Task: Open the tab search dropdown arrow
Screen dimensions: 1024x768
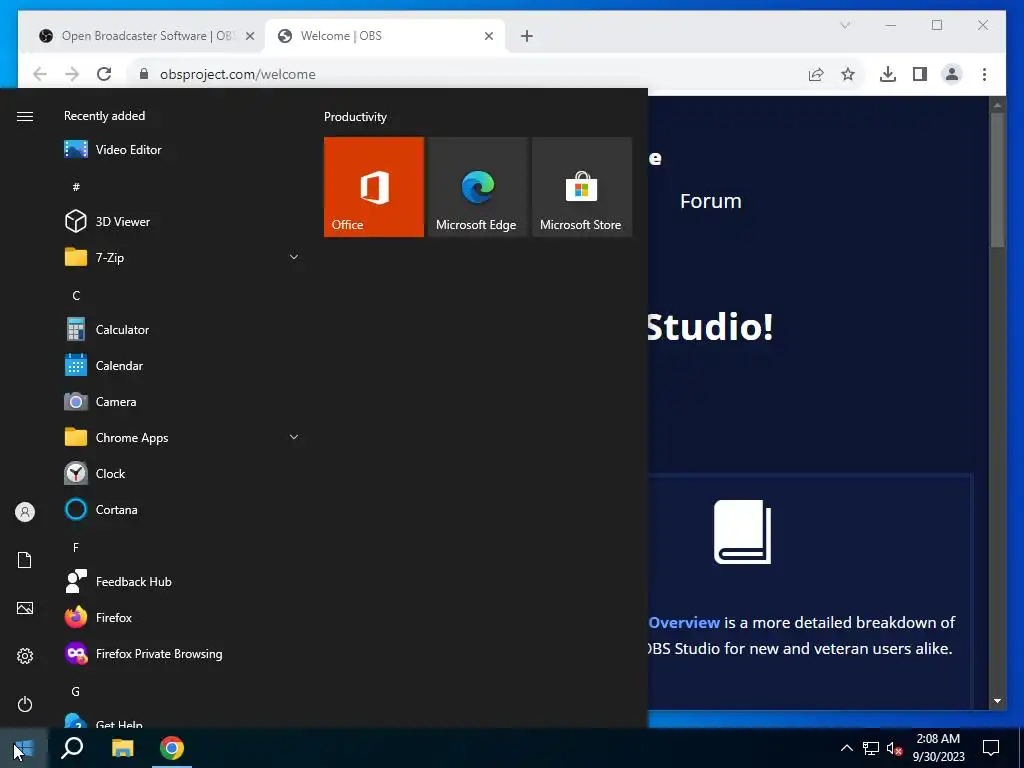Action: point(844,25)
